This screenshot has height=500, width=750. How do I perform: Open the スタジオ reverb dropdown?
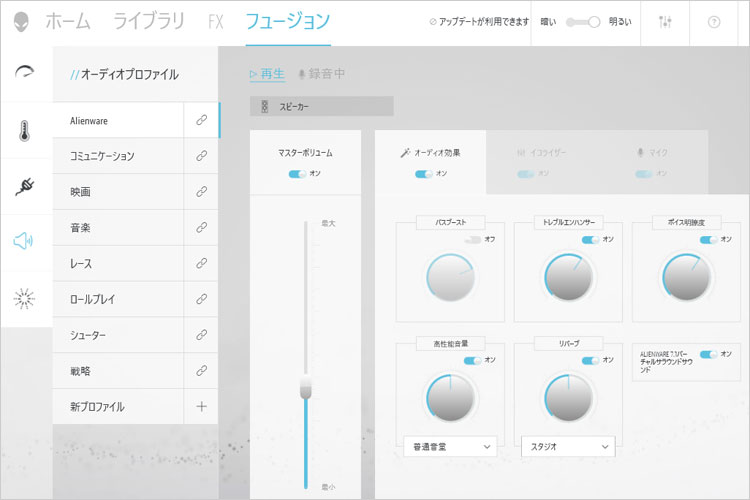click(568, 446)
